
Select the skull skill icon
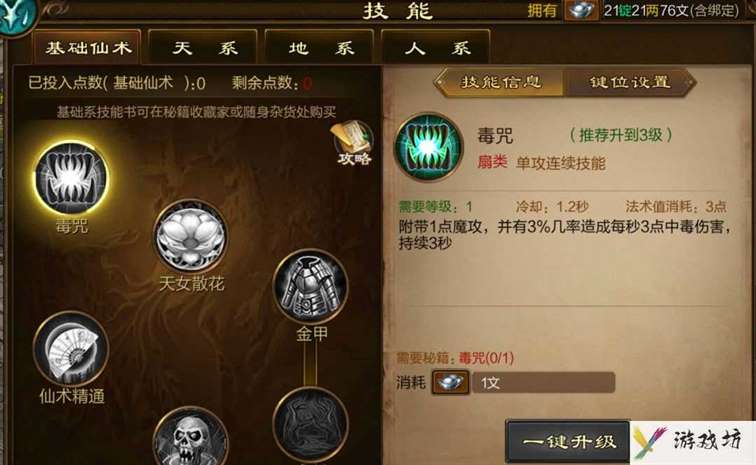pos(190,438)
